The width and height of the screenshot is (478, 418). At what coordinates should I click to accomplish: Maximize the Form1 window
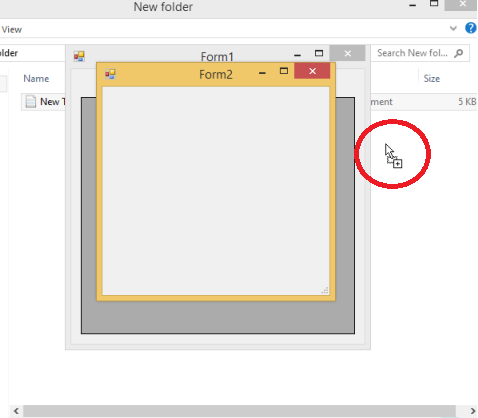click(319, 53)
